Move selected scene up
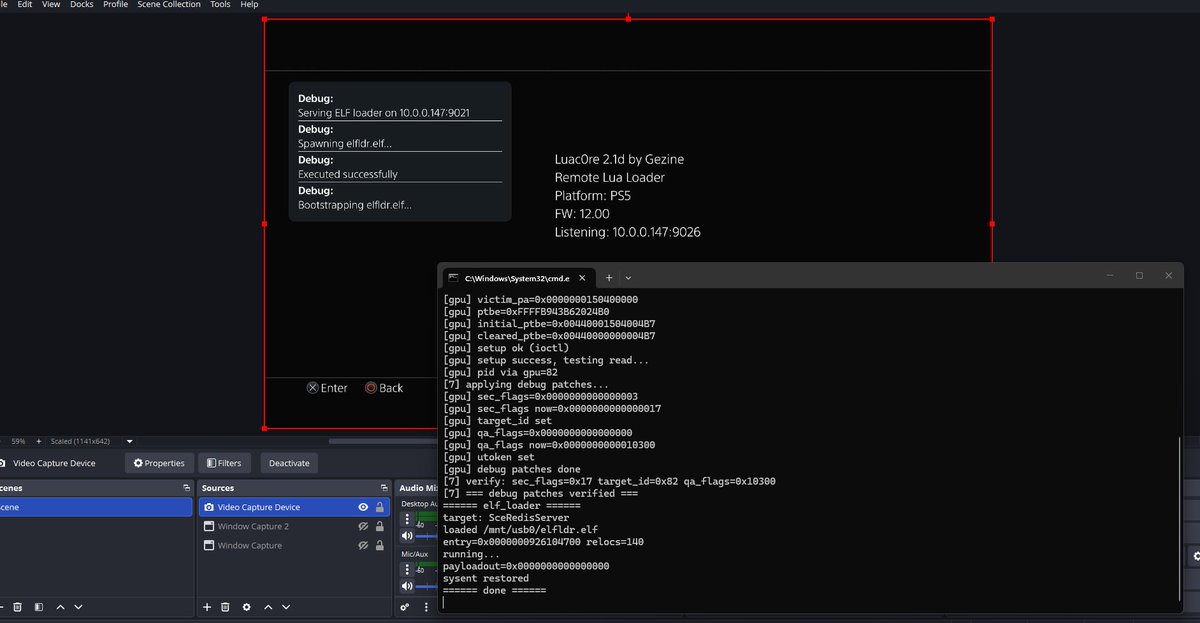1200x623 pixels. [x=60, y=607]
